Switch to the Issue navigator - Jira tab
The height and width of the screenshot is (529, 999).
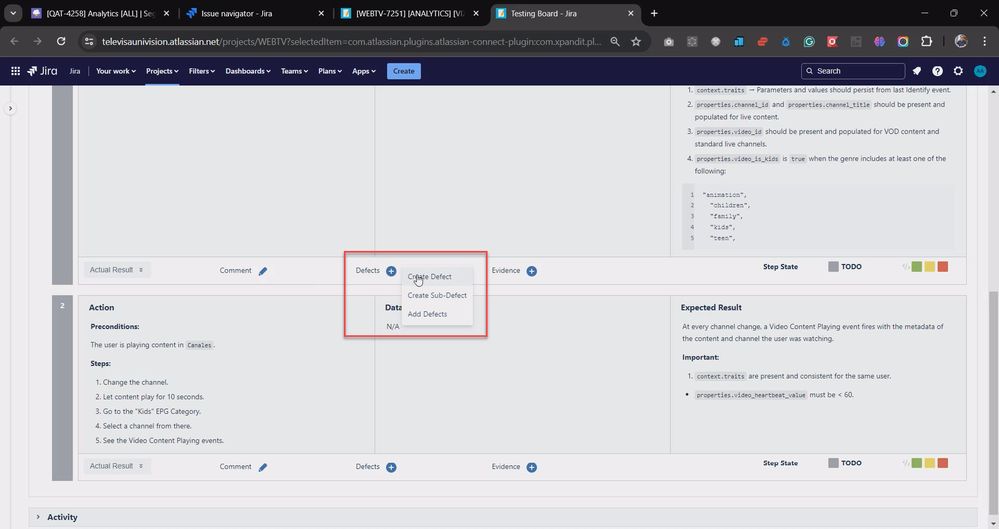coord(256,13)
